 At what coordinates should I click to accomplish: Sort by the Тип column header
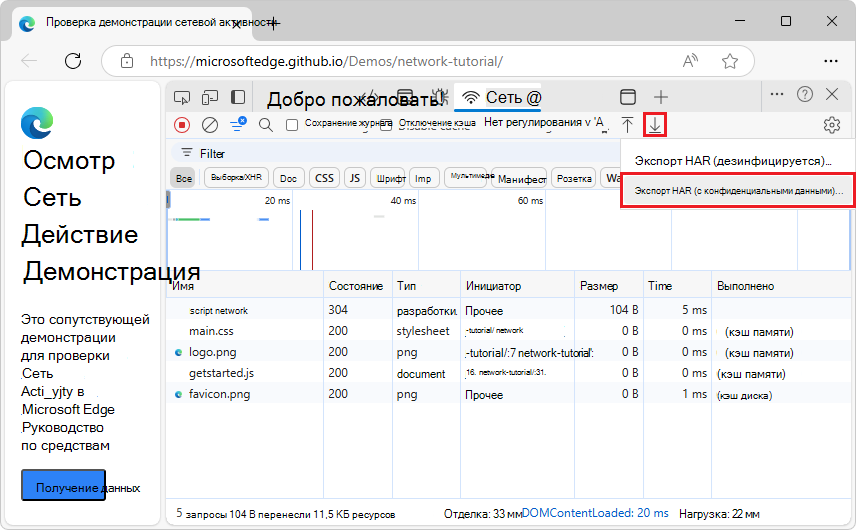(x=426, y=285)
